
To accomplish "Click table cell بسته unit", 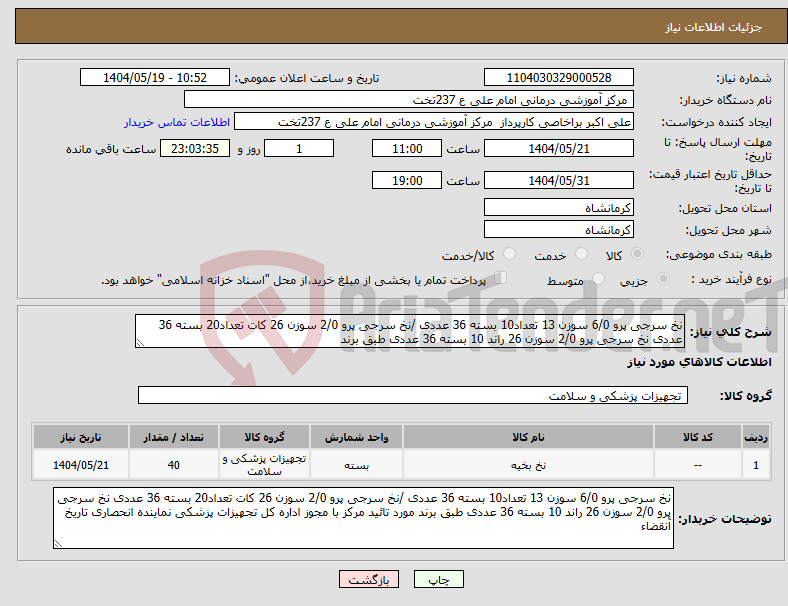I will point(356,465).
